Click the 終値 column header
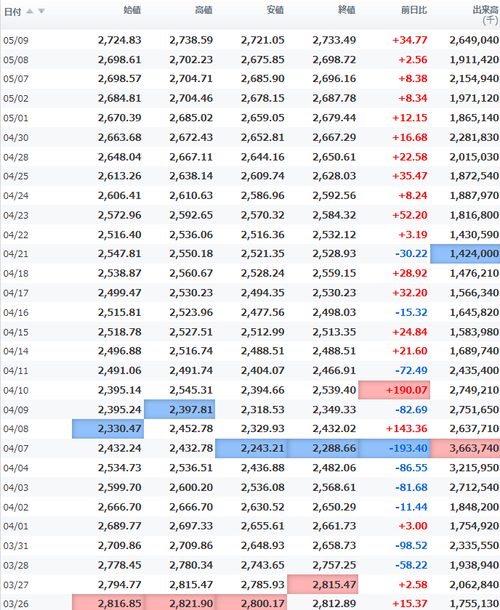500x610 pixels. click(347, 10)
